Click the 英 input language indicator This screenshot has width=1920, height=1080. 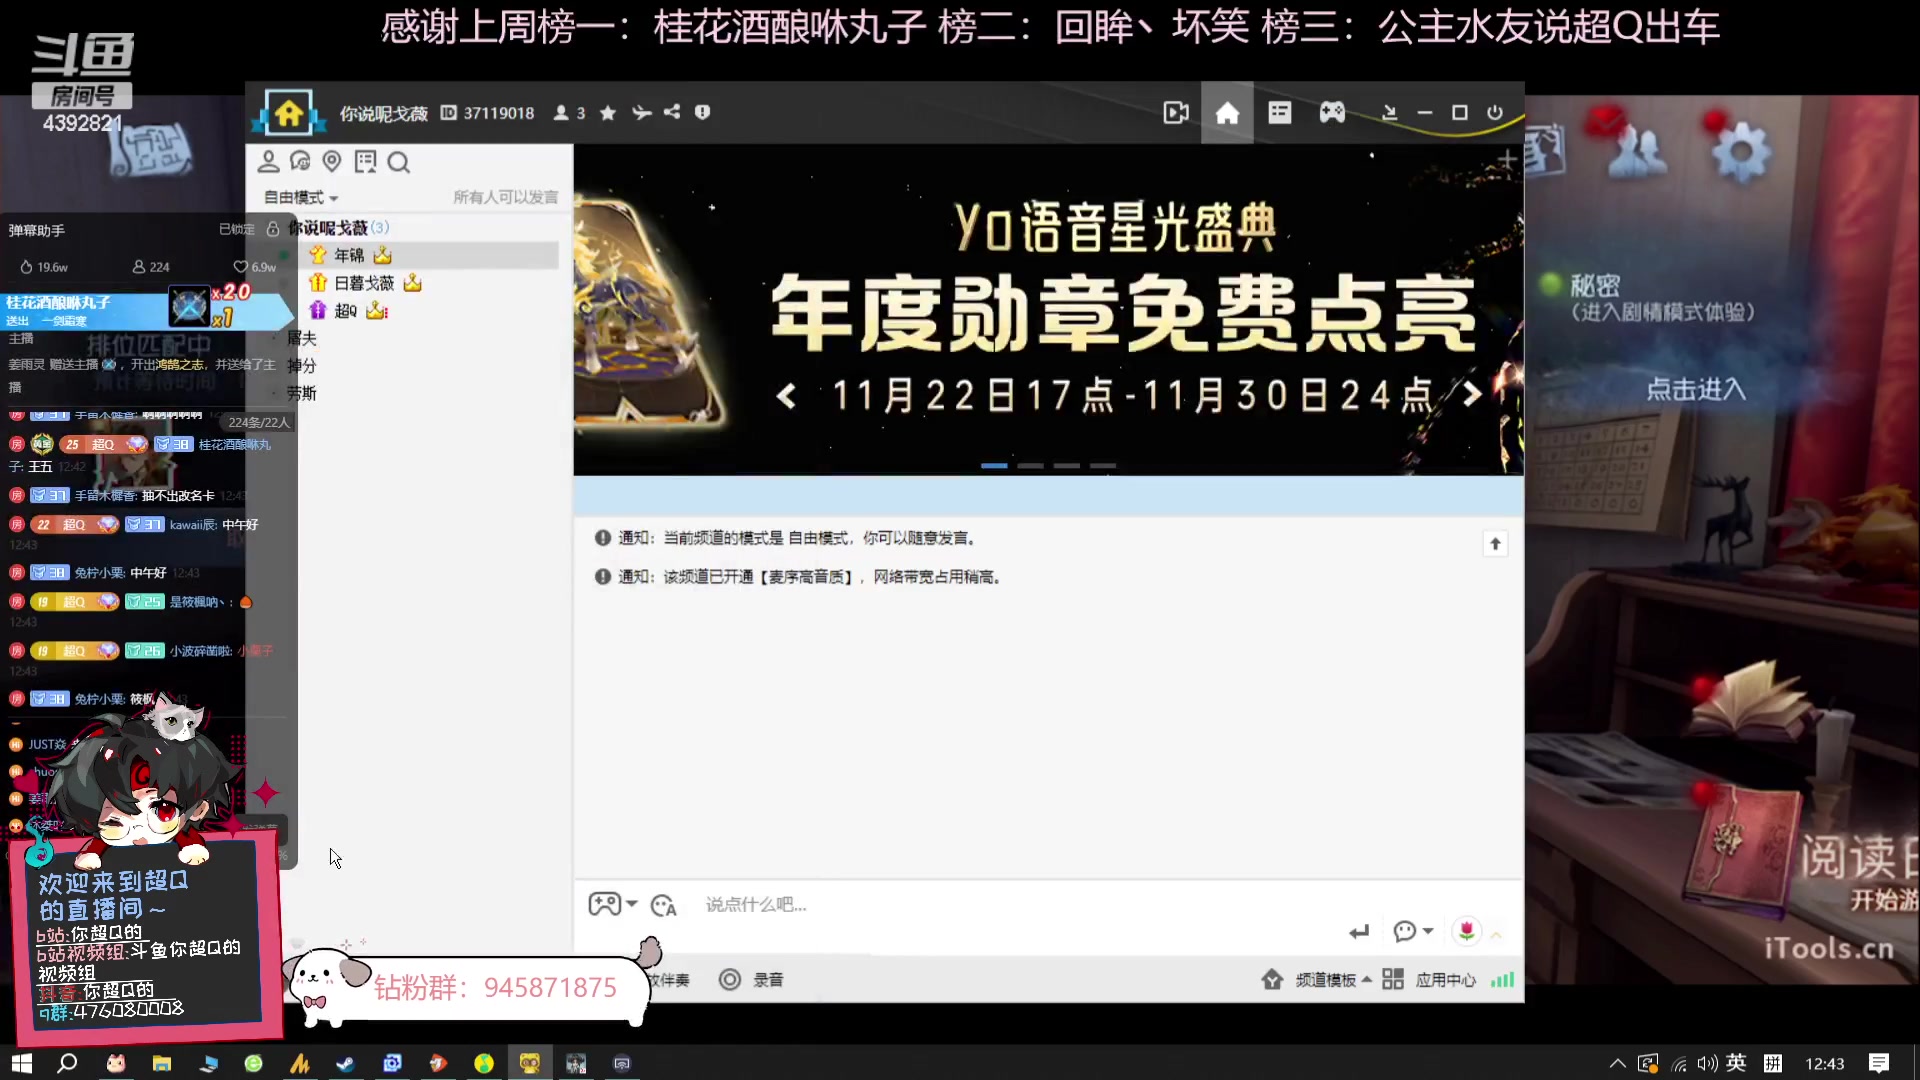pyautogui.click(x=1736, y=1063)
